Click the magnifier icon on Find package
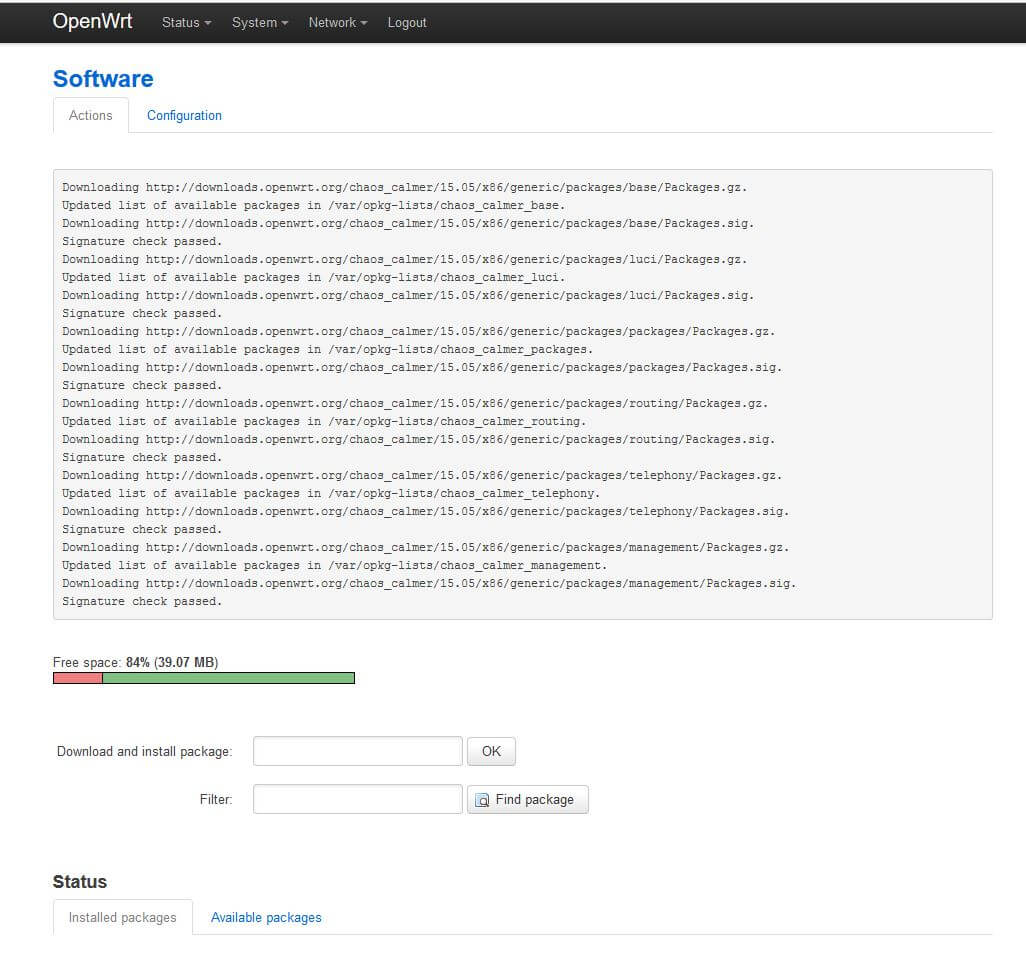Viewport: 1026px width, 956px height. 482,800
